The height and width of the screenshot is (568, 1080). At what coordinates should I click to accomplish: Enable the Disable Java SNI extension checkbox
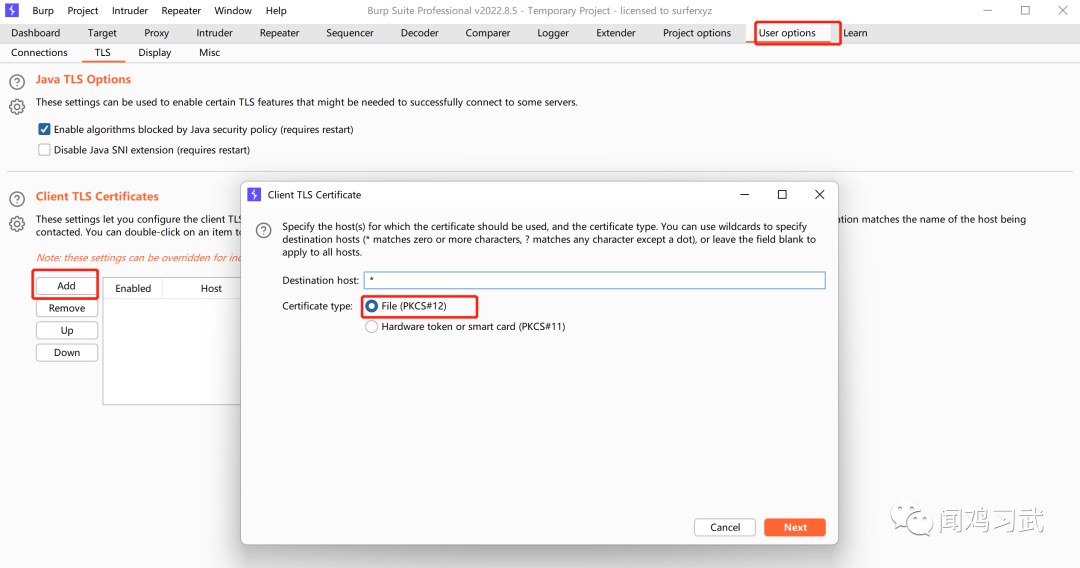click(44, 150)
